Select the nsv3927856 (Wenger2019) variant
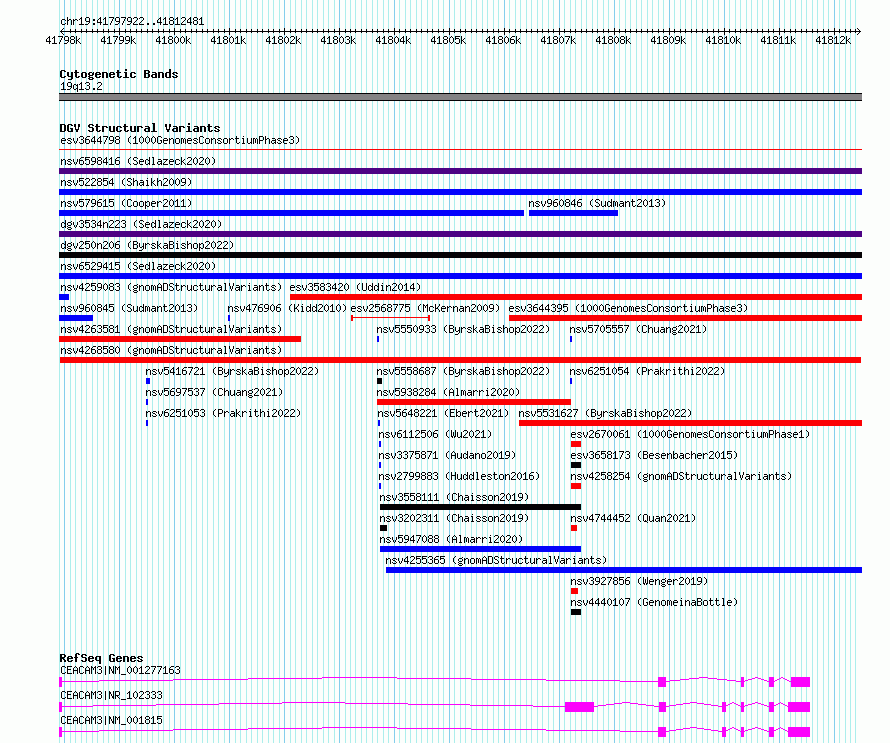The width and height of the screenshot is (890, 743). tap(639, 581)
